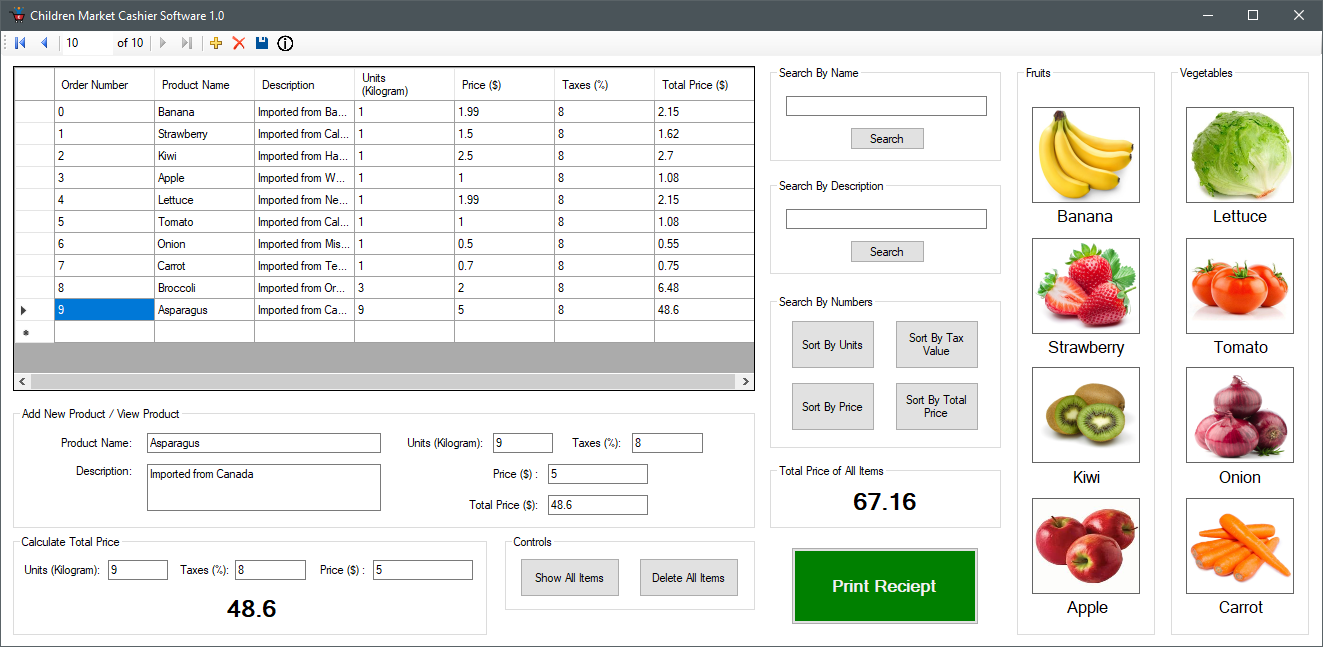This screenshot has height=647, width=1323.
Task: Click Taxes field in Add New Product
Action: tap(667, 443)
